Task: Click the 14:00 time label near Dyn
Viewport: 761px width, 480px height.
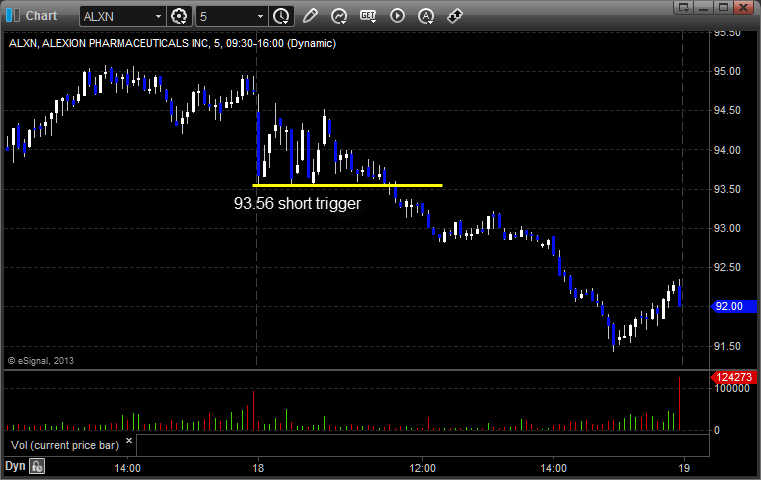Action: pos(128,468)
